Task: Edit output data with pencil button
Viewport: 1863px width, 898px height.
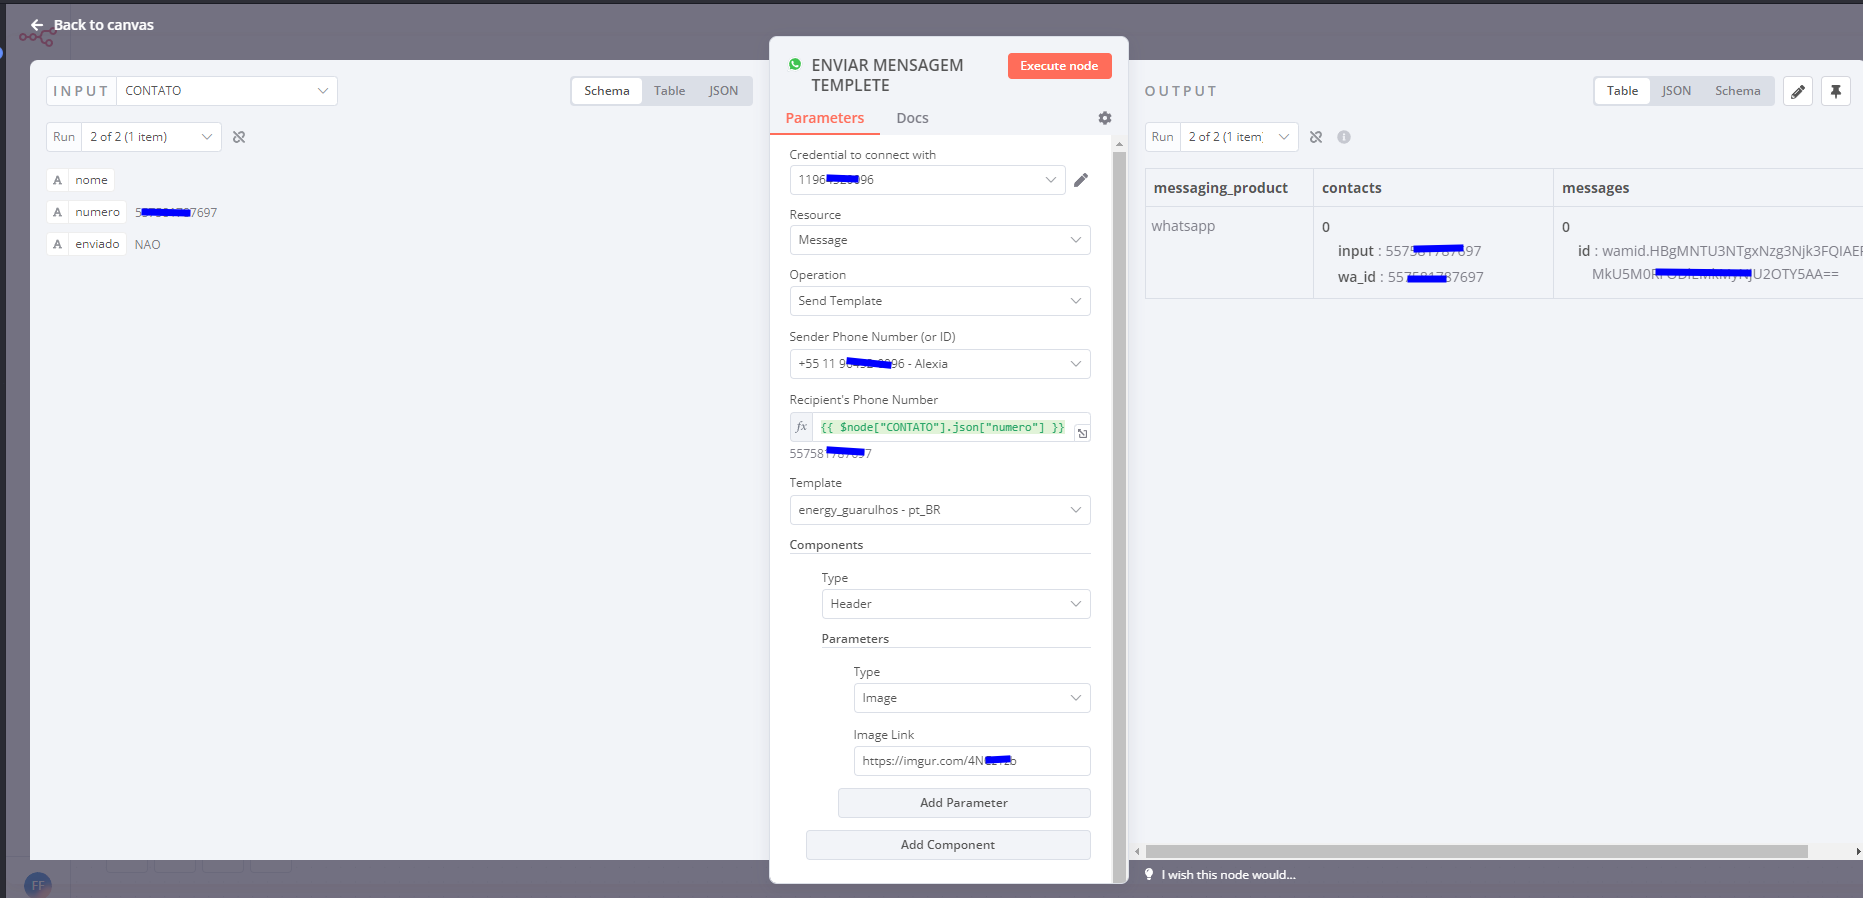Action: pyautogui.click(x=1798, y=91)
